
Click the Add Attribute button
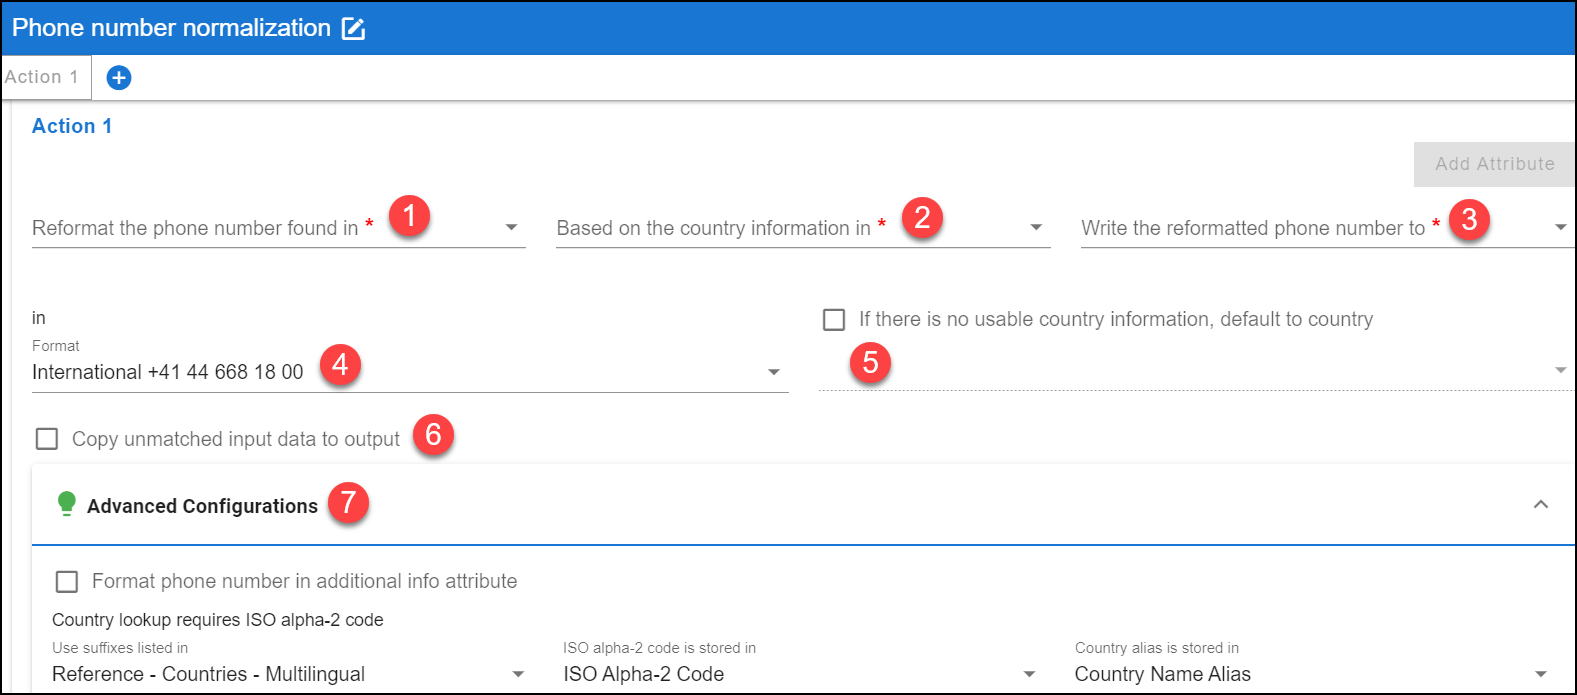click(x=1494, y=164)
